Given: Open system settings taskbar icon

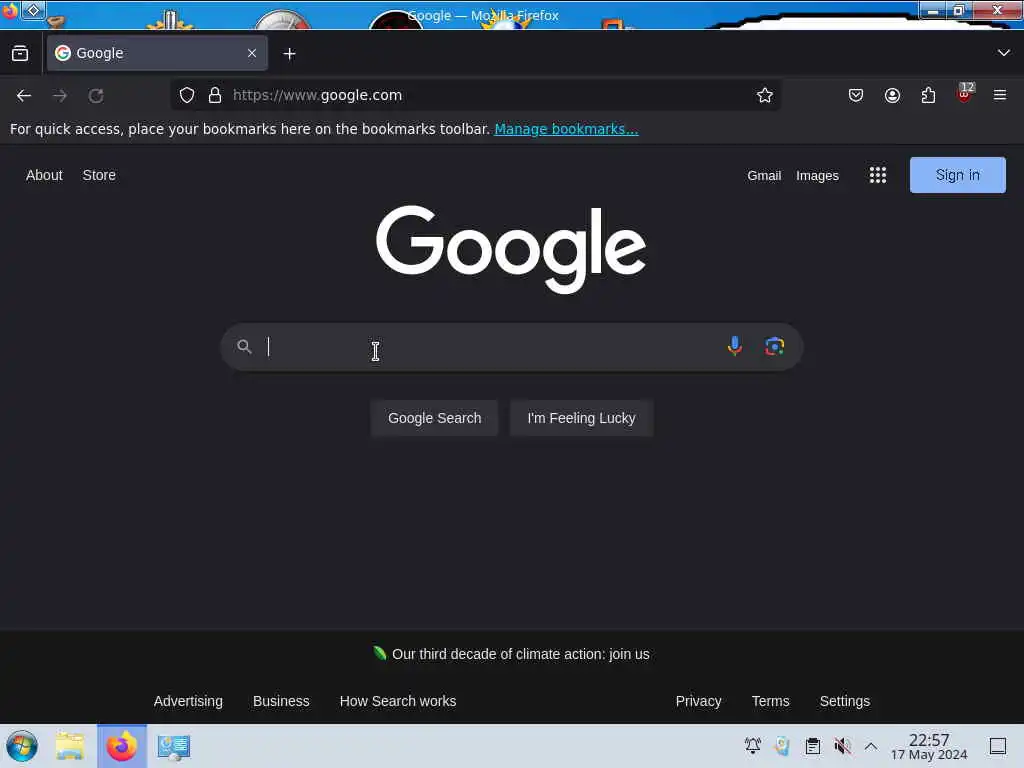Looking at the screenshot, I should click(174, 747).
